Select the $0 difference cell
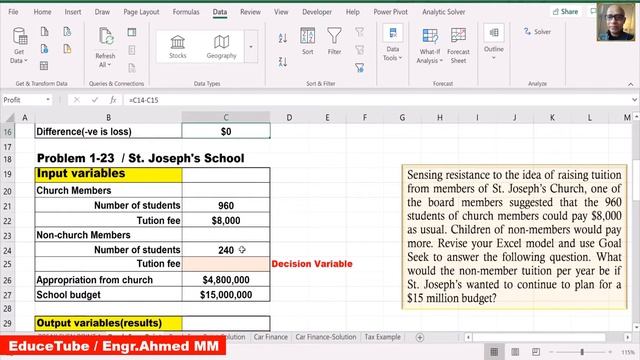Image resolution: width=640 pixels, height=360 pixels. click(x=226, y=131)
